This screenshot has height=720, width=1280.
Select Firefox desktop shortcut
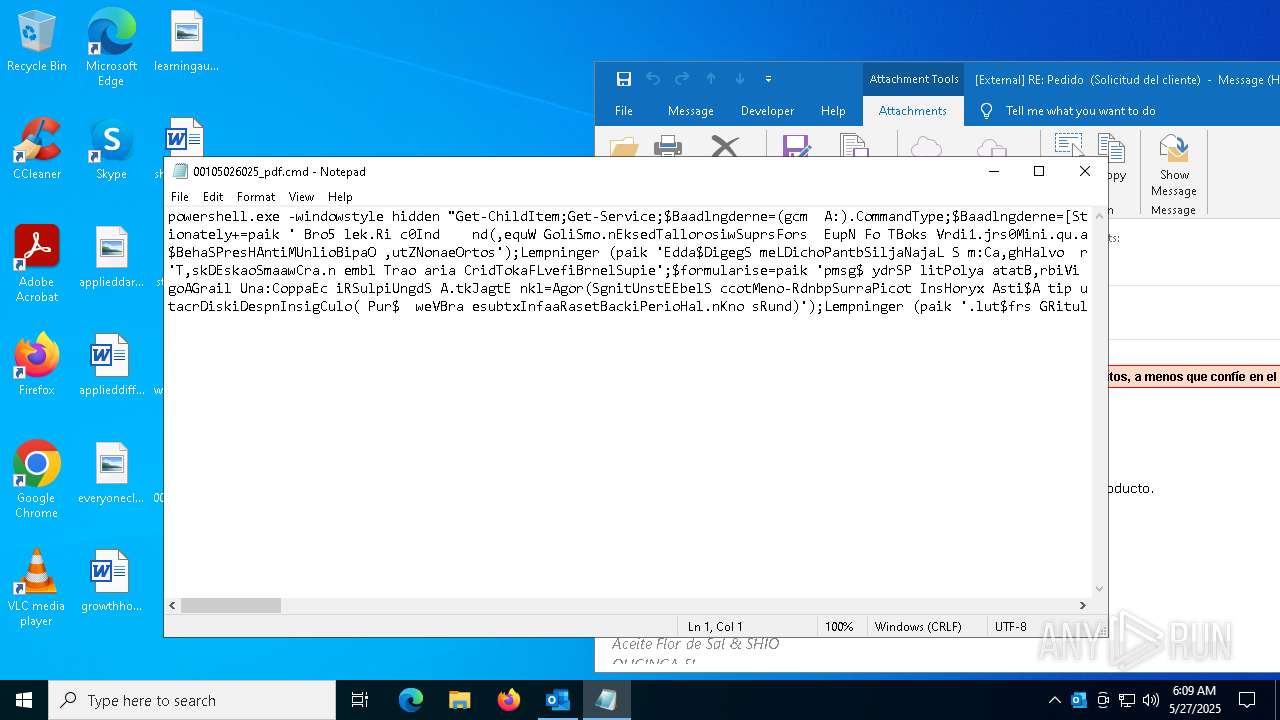(x=37, y=365)
